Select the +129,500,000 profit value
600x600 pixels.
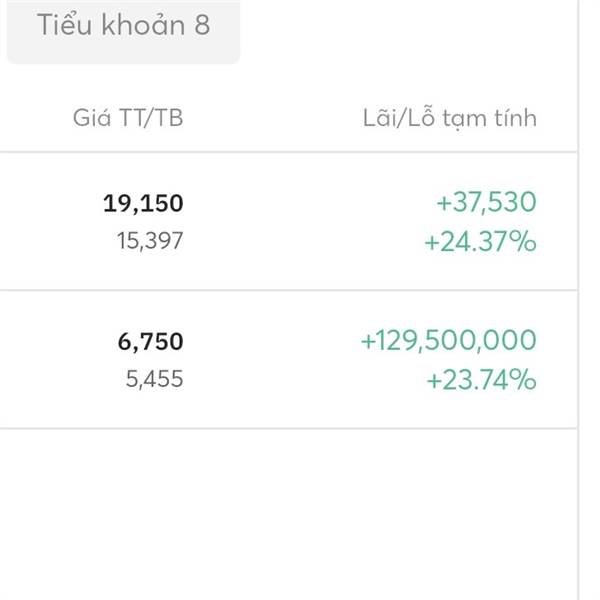(449, 340)
